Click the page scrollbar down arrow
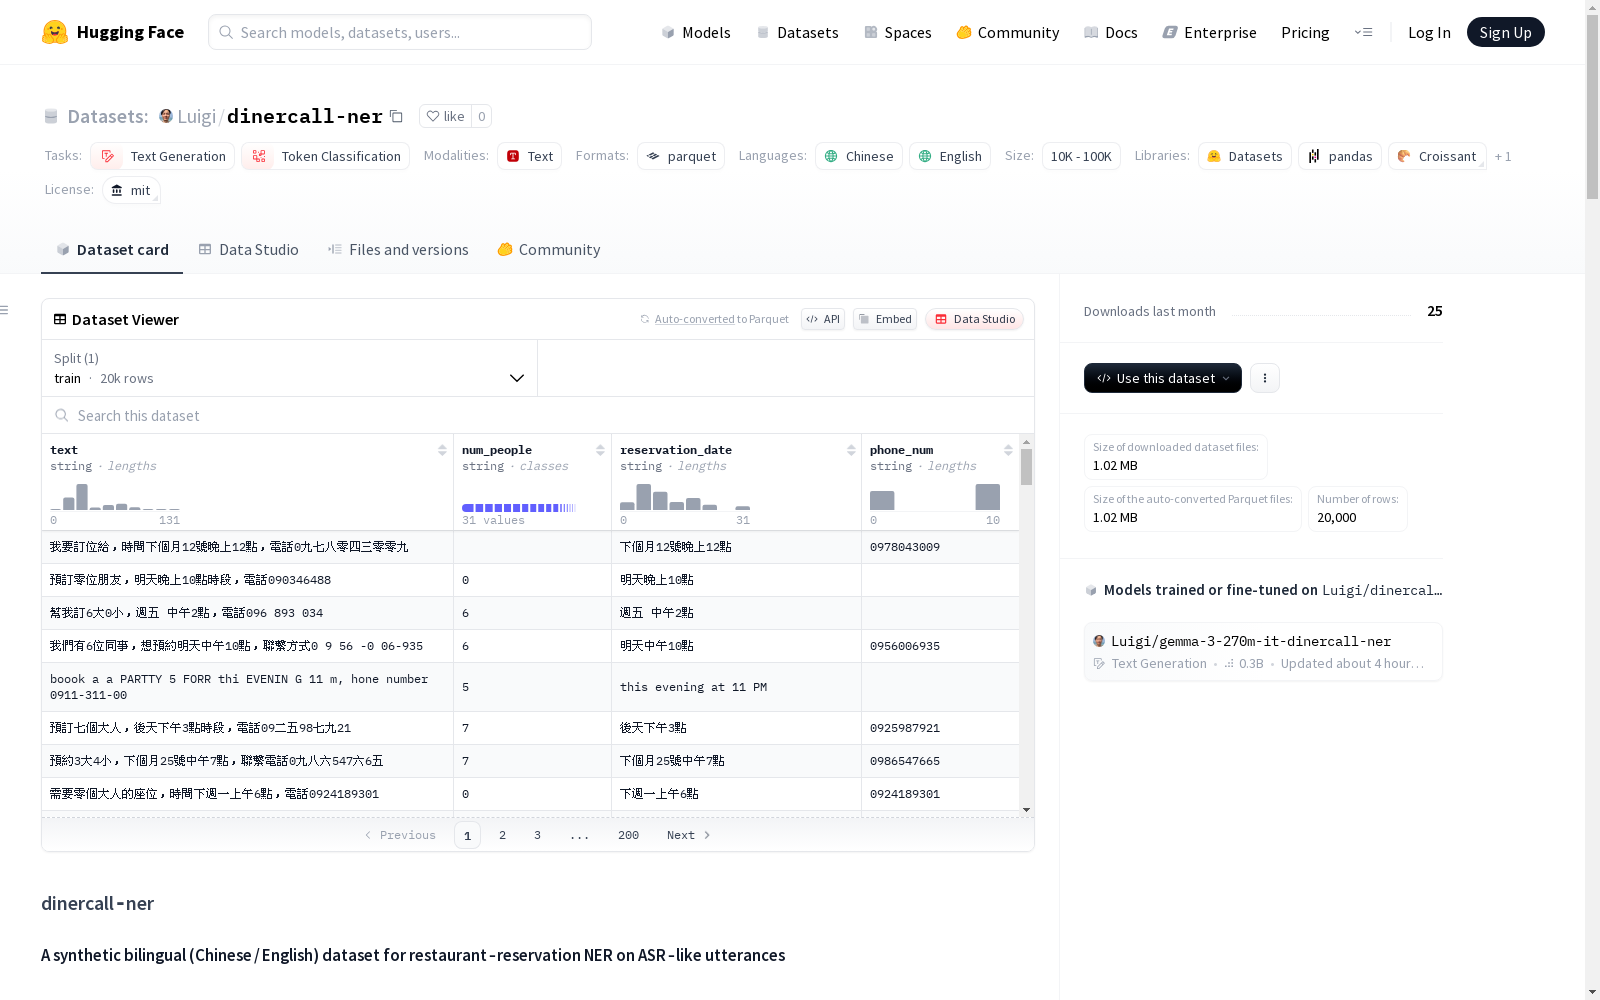This screenshot has width=1600, height=1000. pyautogui.click(x=1592, y=992)
